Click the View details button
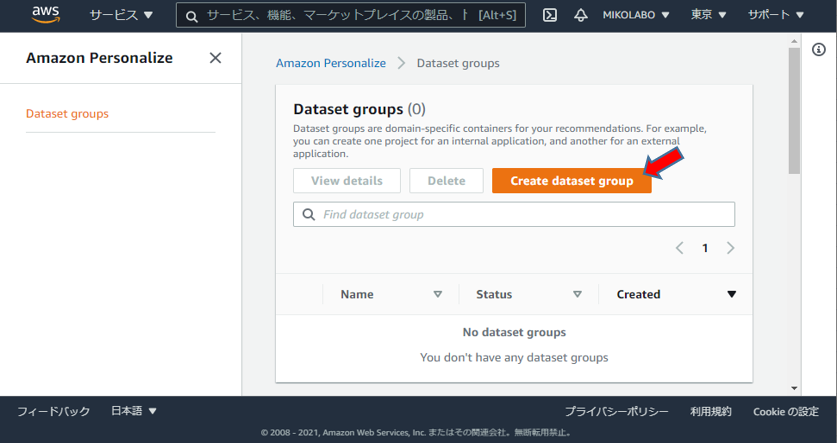The width and height of the screenshot is (838, 444). click(x=347, y=181)
